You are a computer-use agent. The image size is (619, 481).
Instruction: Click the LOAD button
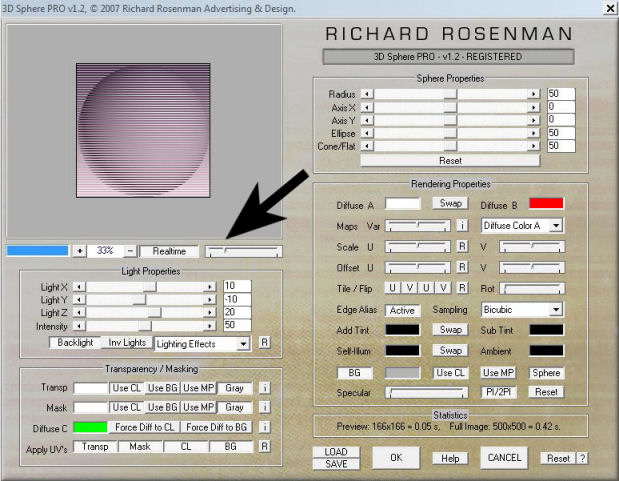[x=336, y=452]
